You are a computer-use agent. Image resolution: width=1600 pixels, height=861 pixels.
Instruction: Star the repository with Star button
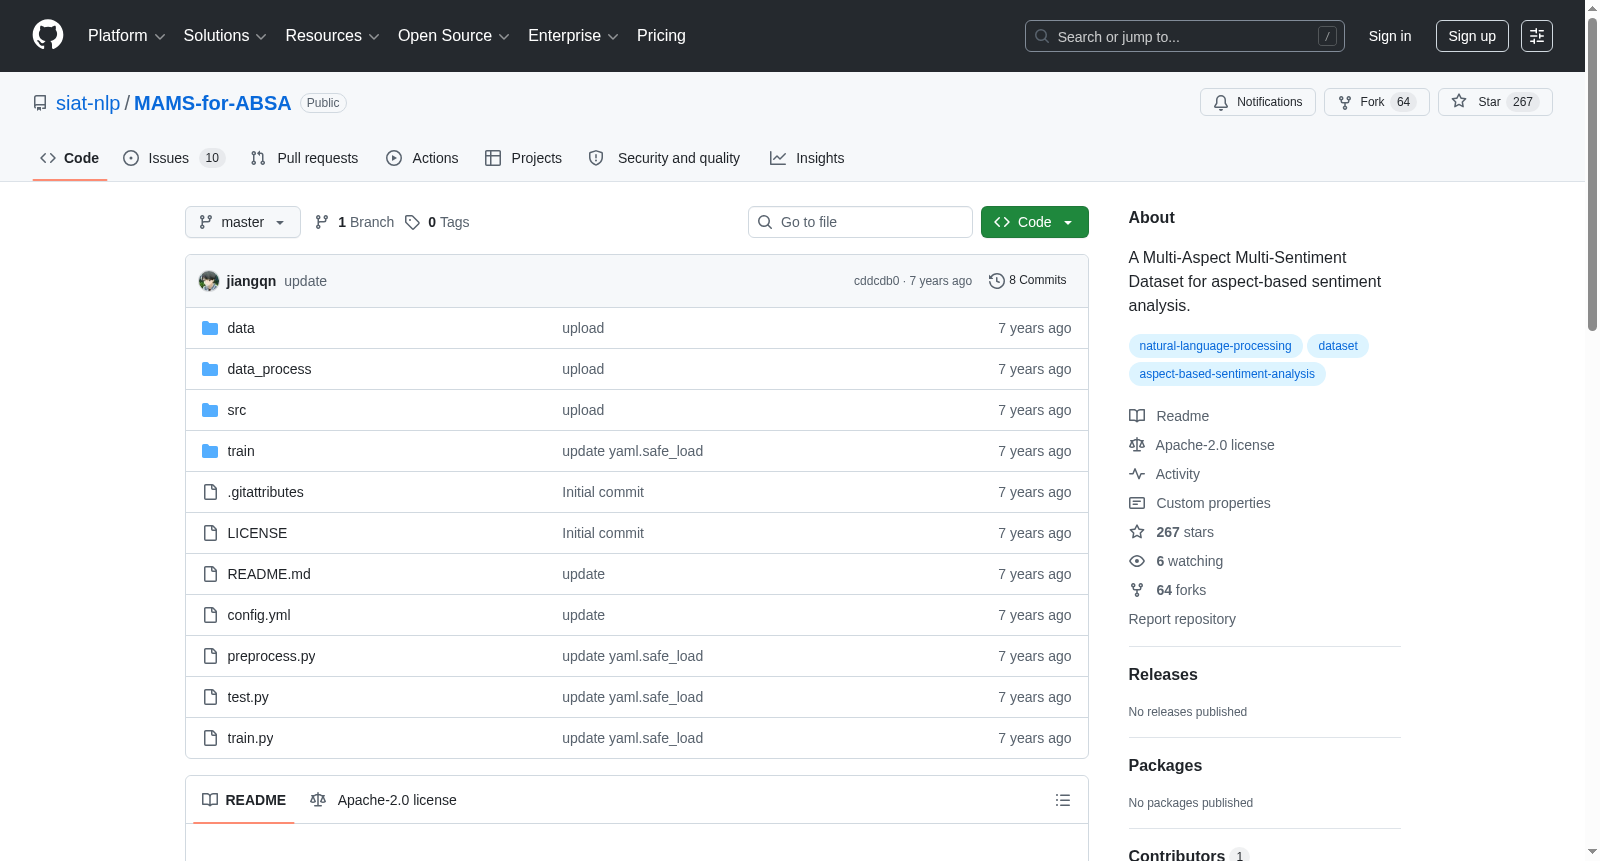(1495, 102)
